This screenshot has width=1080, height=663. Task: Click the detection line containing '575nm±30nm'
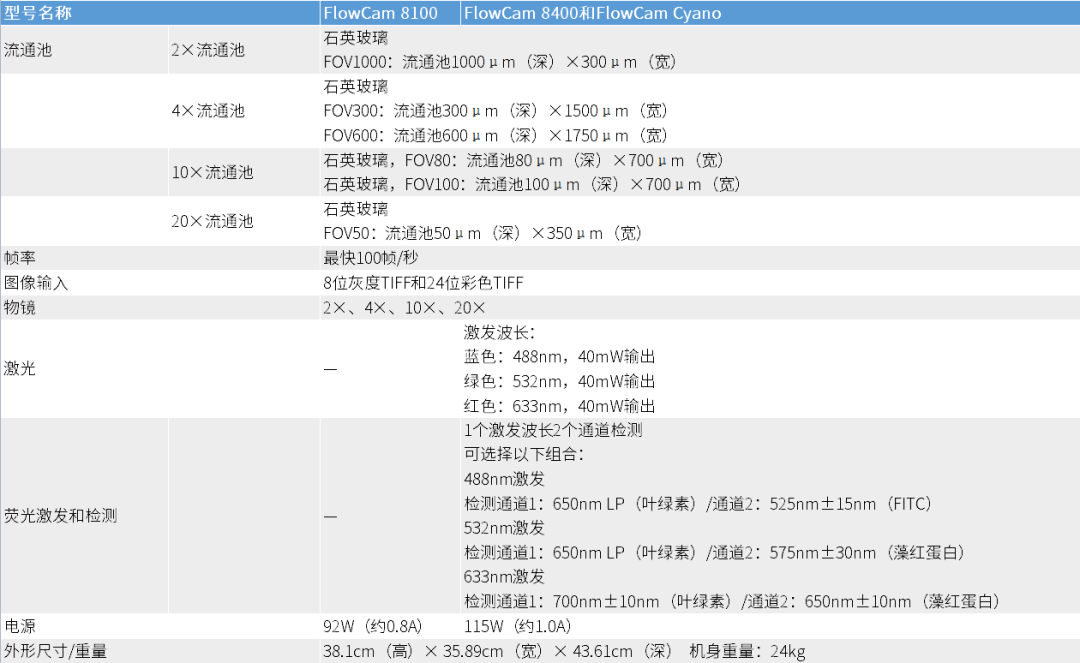pyautogui.click(x=715, y=553)
